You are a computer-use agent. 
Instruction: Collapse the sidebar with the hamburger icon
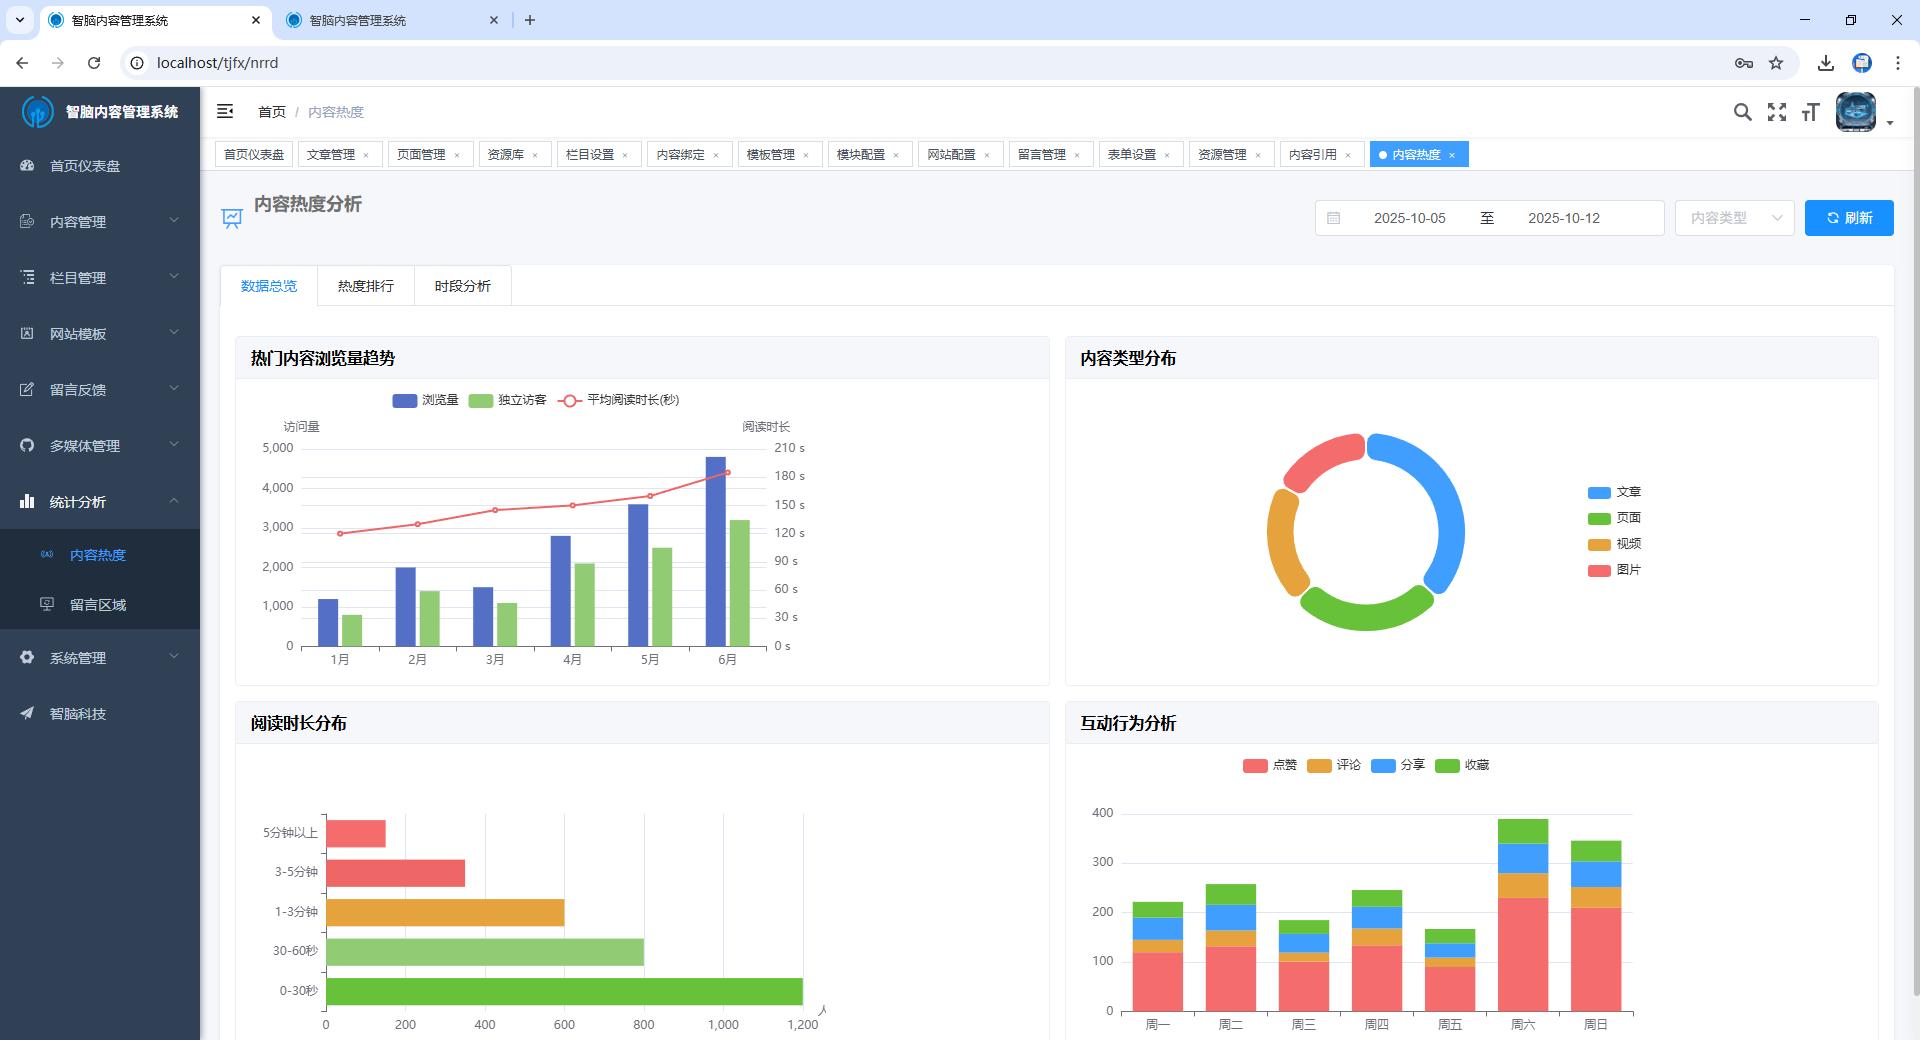pos(225,111)
